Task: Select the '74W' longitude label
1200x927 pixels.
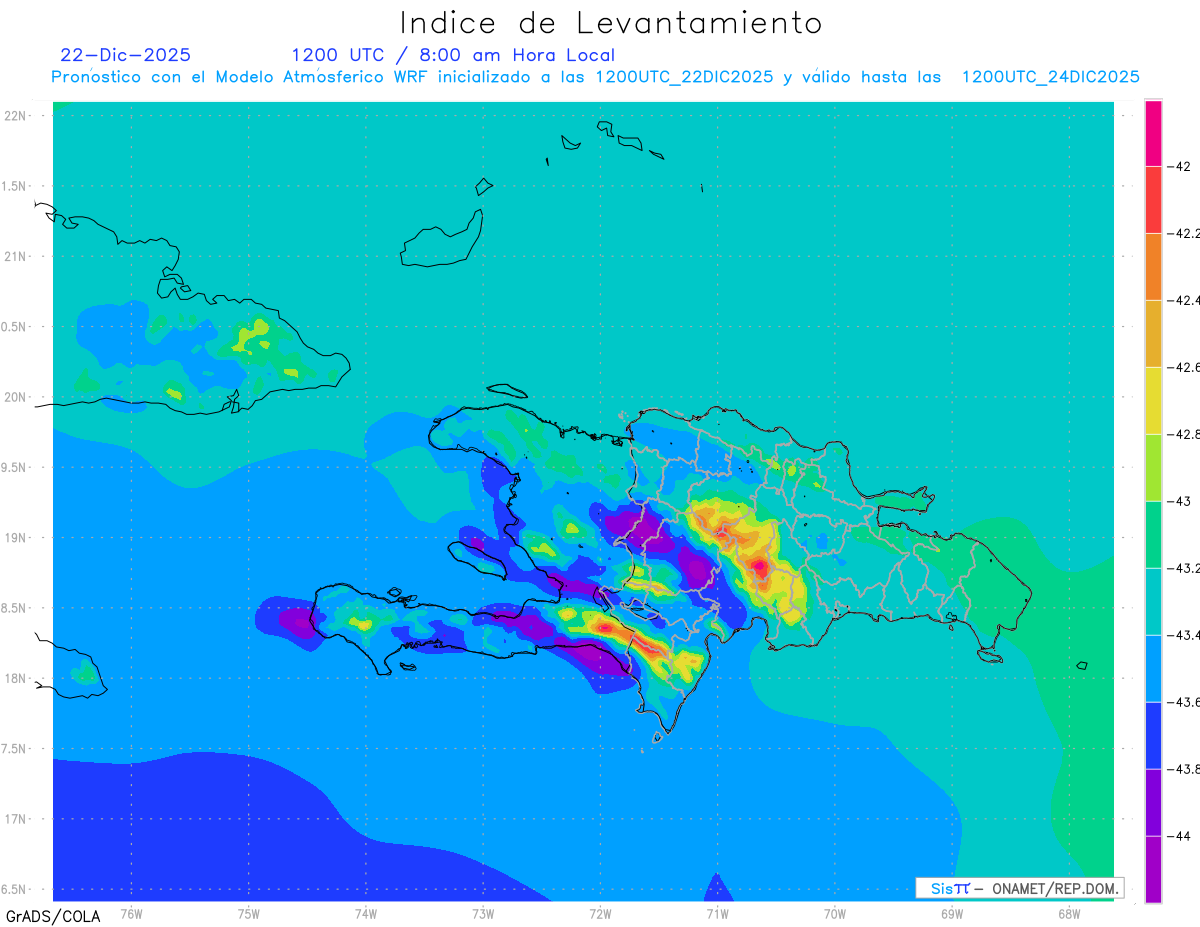Action: point(365,913)
